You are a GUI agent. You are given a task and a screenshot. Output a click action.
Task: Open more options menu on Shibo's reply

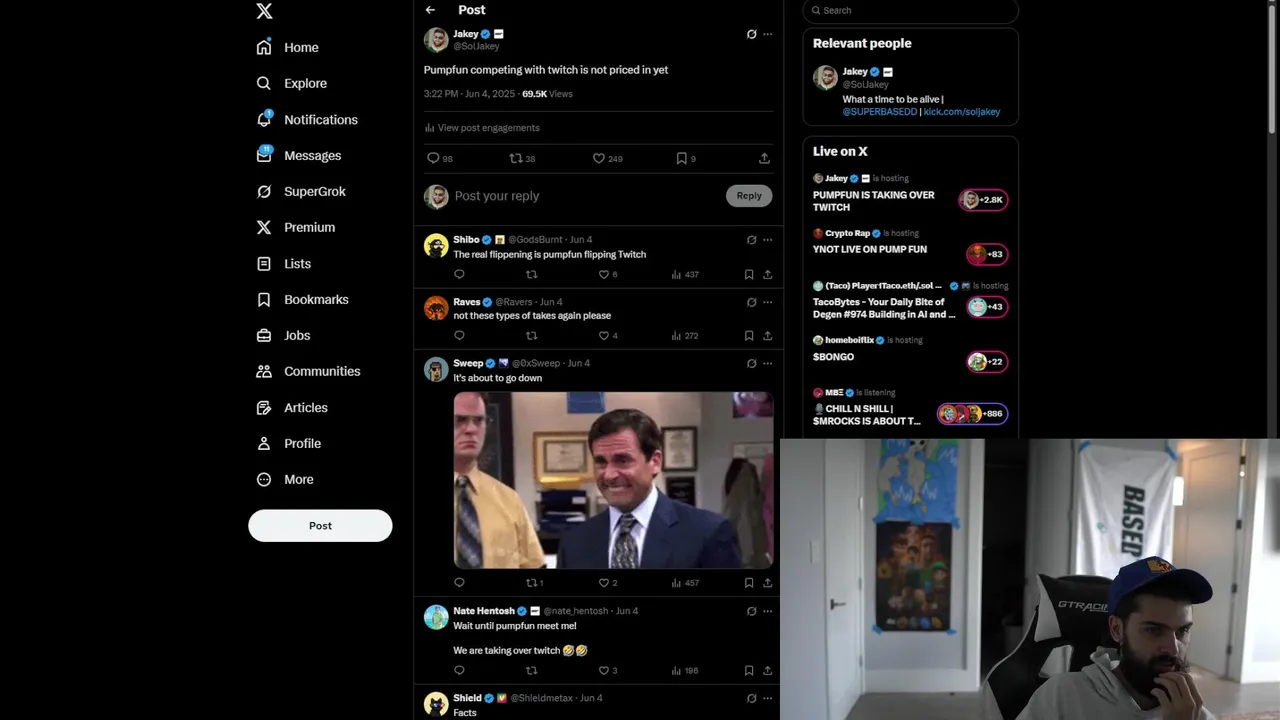(767, 240)
